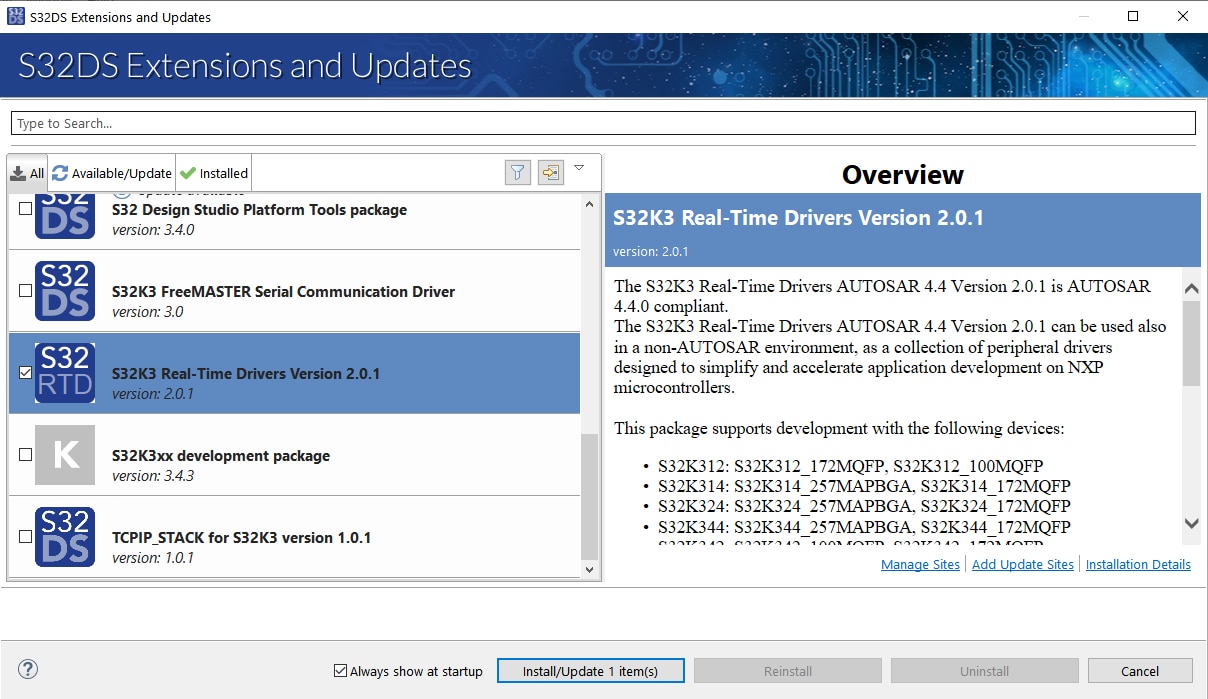Focus the Type to Search field

point(603,123)
